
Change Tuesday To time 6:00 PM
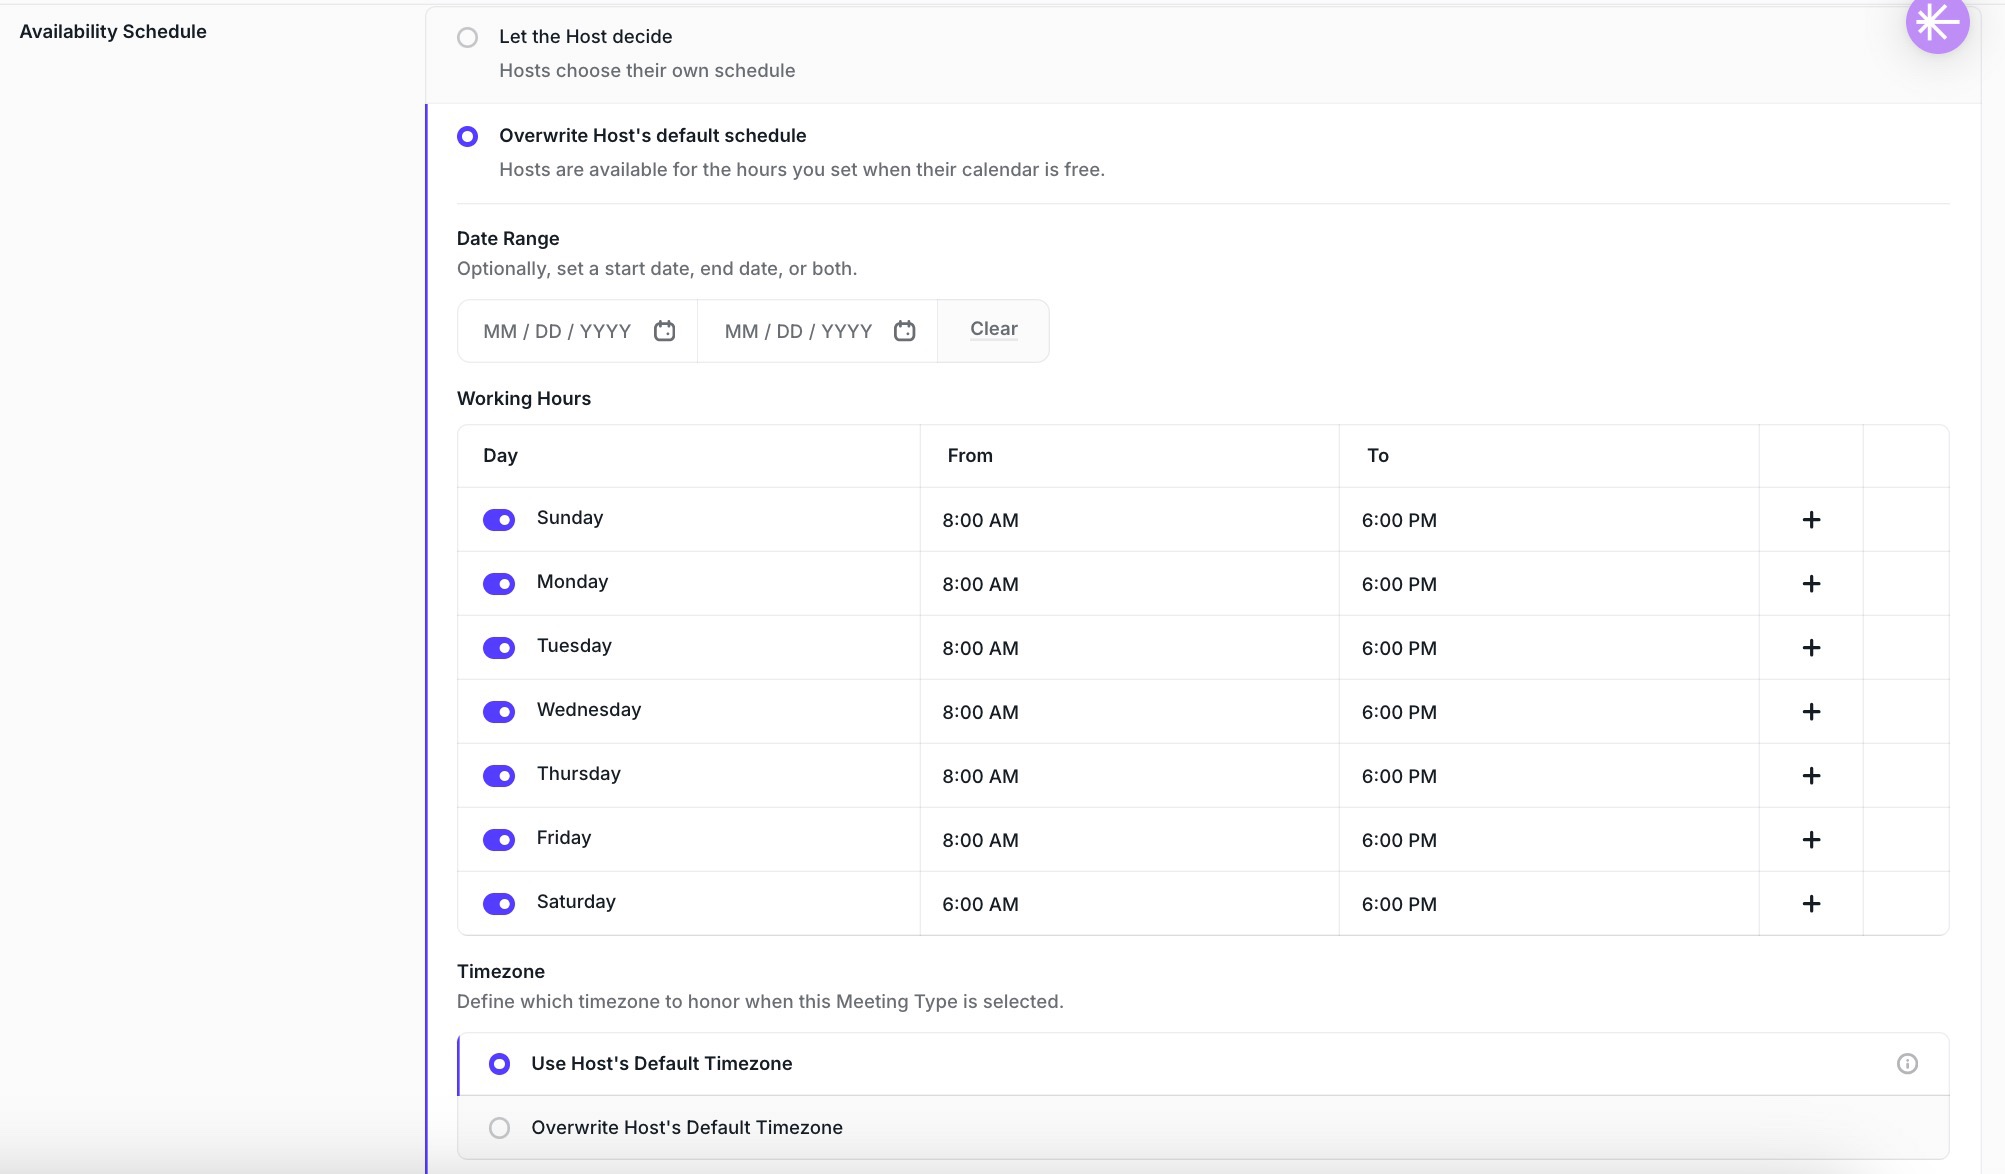pos(1549,648)
